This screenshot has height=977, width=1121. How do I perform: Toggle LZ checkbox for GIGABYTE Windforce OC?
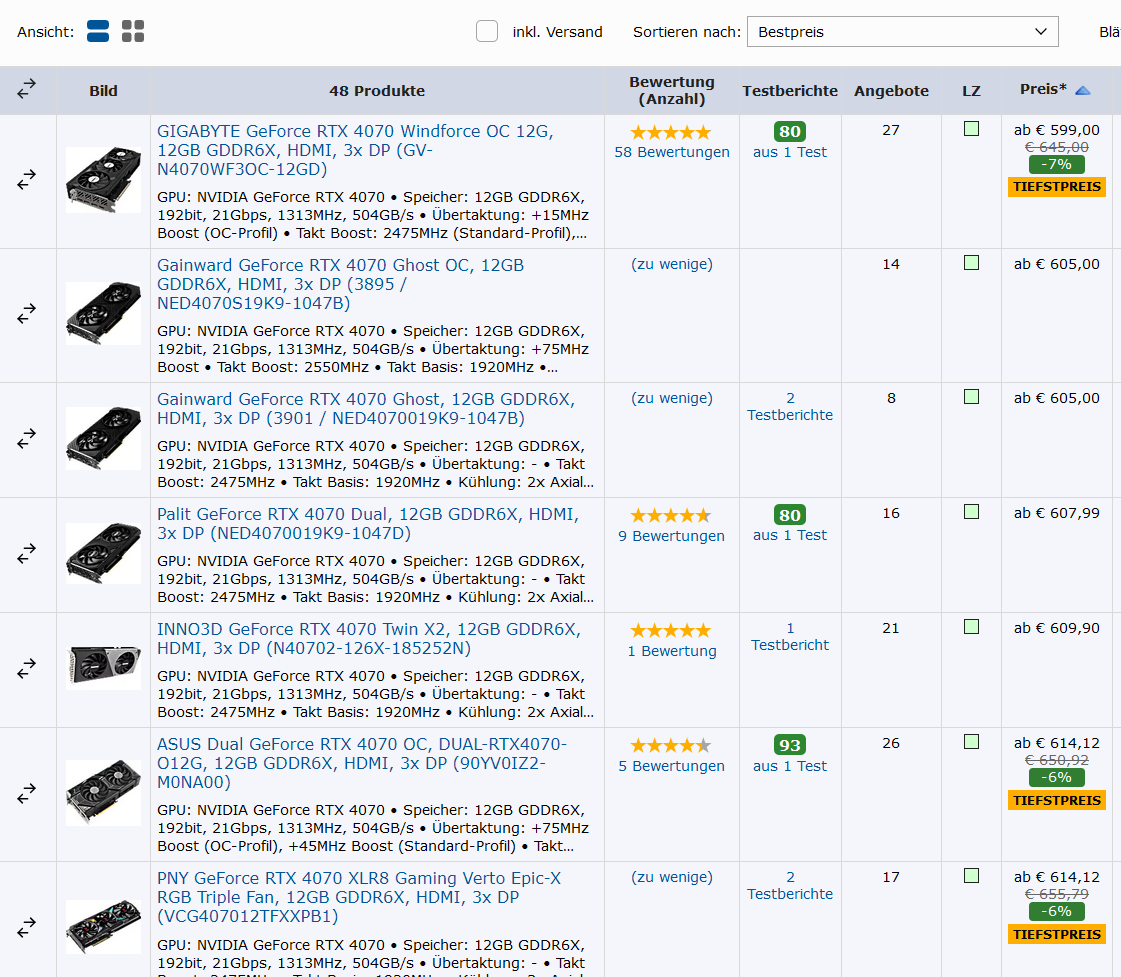[x=971, y=129]
